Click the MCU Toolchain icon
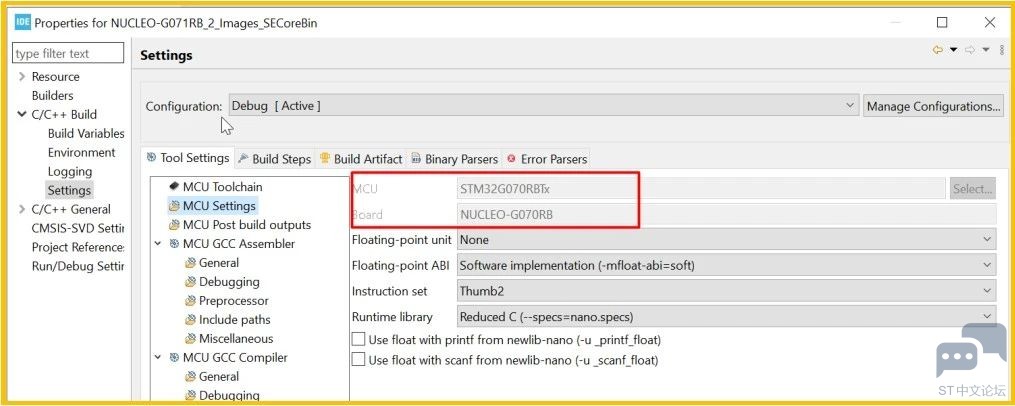 pyautogui.click(x=173, y=186)
